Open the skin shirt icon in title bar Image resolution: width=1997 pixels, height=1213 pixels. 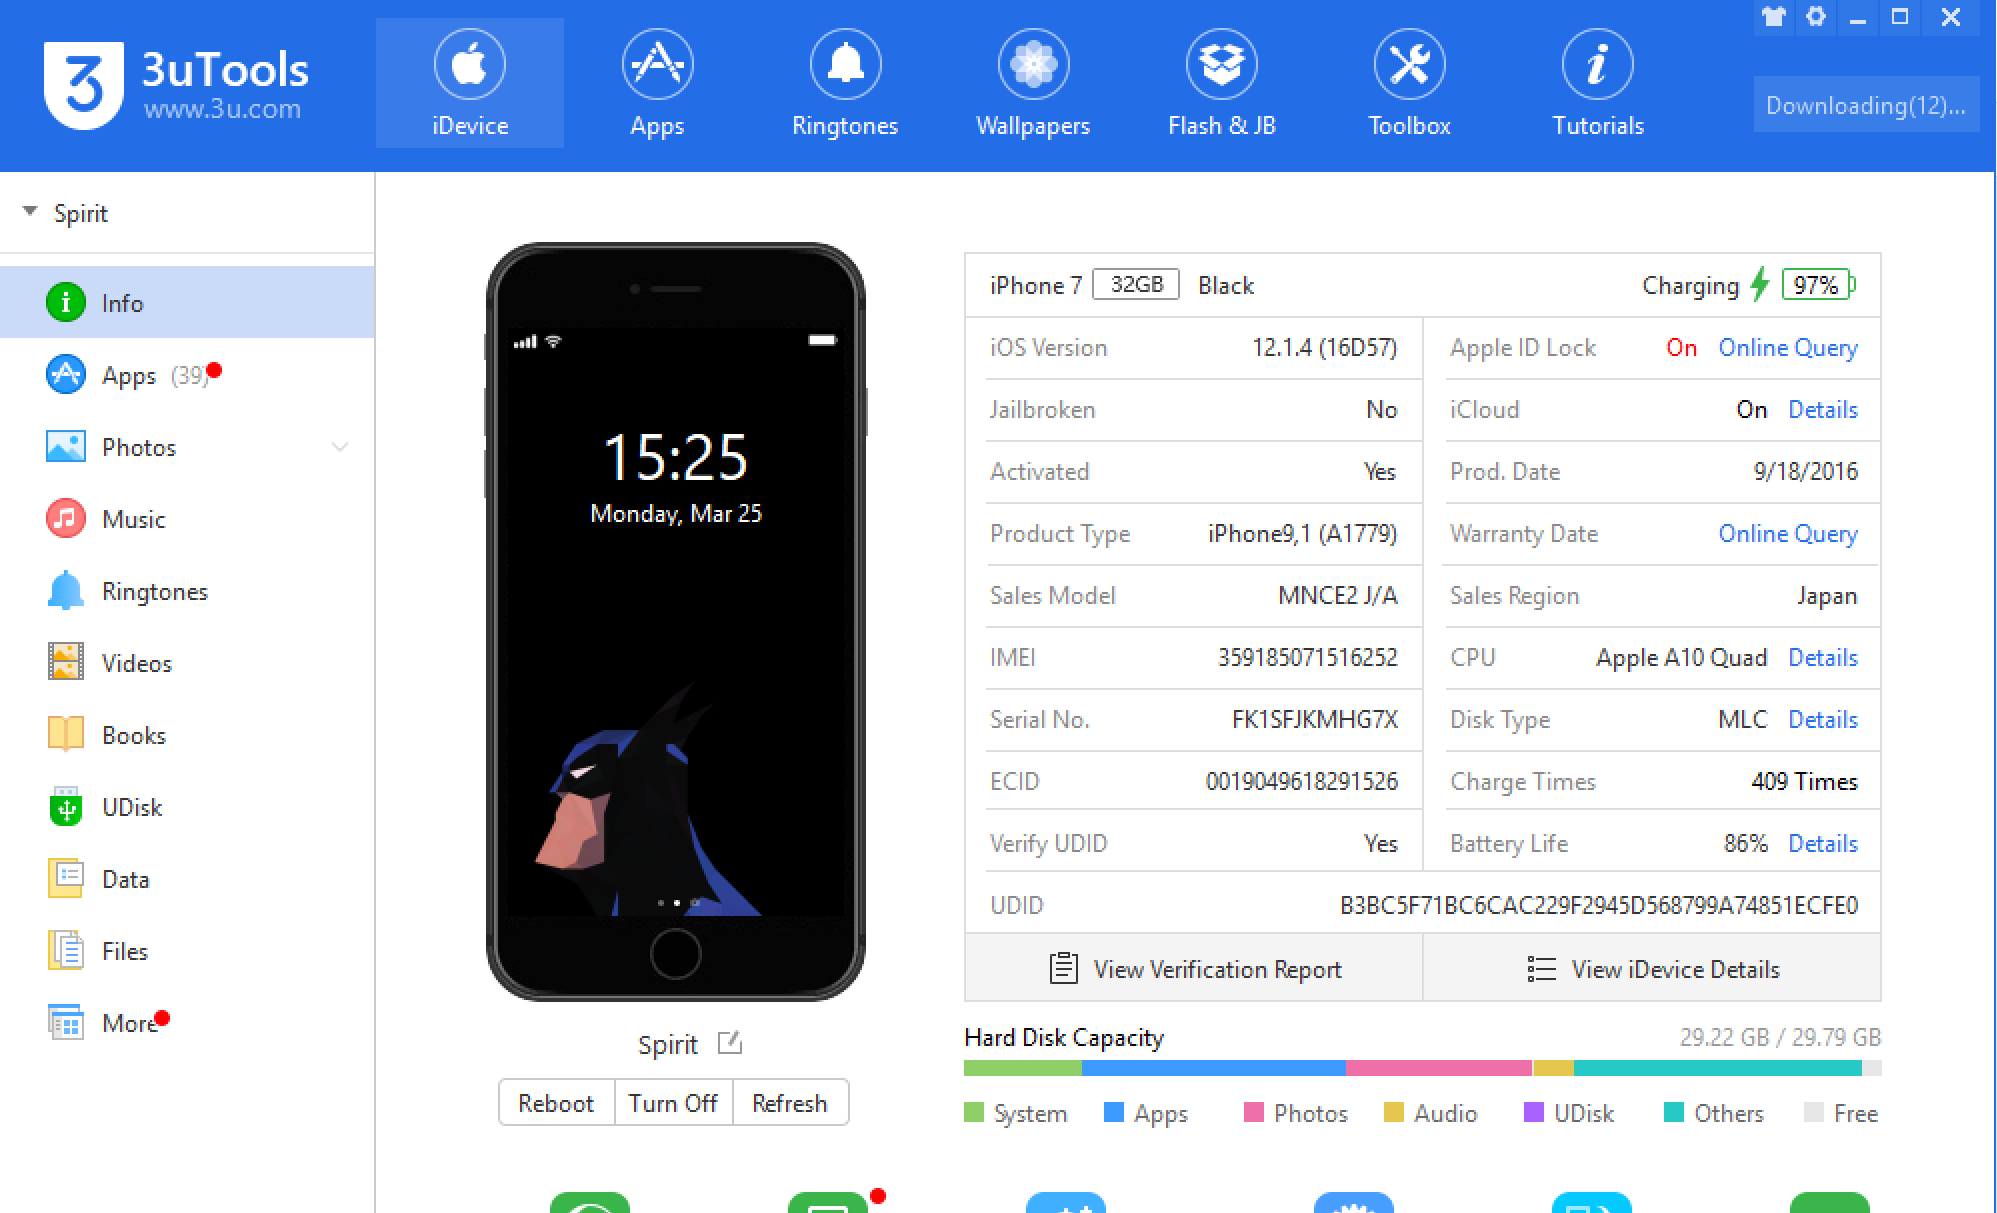pyautogui.click(x=1773, y=17)
